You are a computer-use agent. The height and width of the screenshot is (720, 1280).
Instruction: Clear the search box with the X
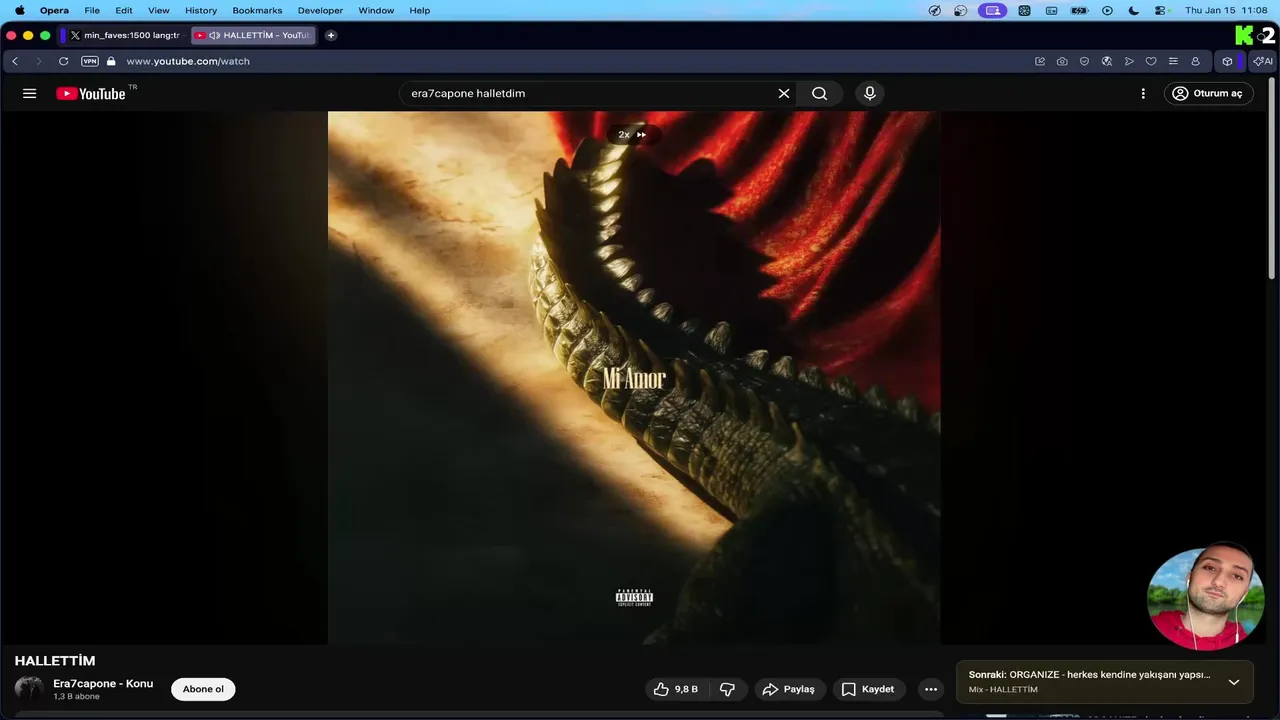pyautogui.click(x=784, y=93)
